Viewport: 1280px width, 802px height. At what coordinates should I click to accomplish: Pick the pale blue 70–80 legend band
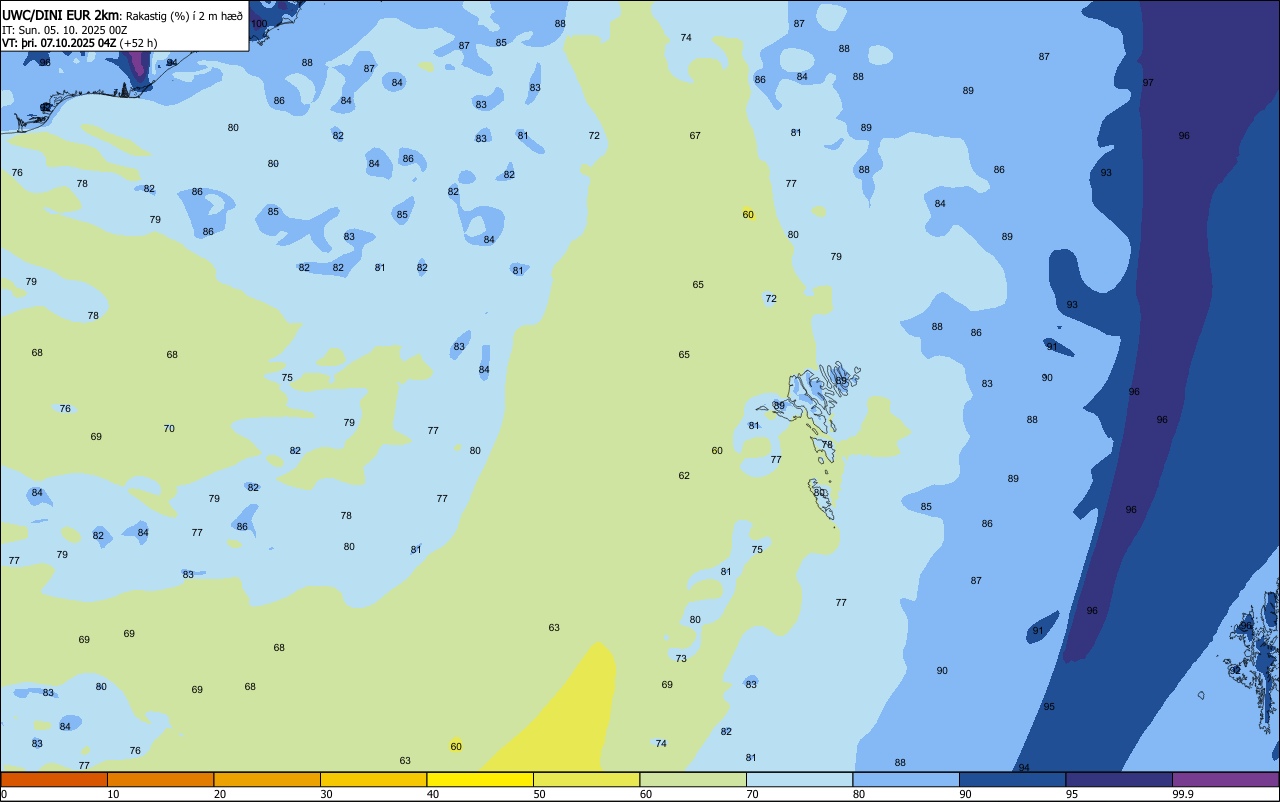click(799, 779)
